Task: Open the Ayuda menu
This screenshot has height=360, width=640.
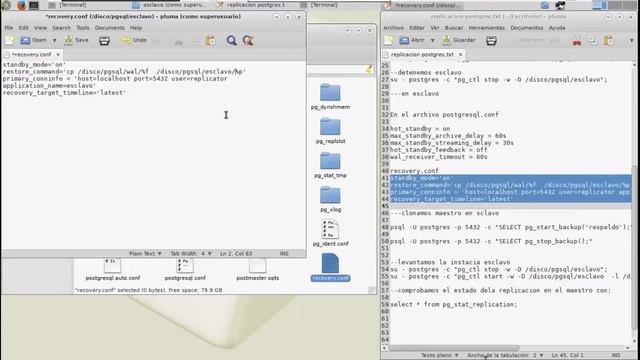Action: pyautogui.click(x=557, y=28)
